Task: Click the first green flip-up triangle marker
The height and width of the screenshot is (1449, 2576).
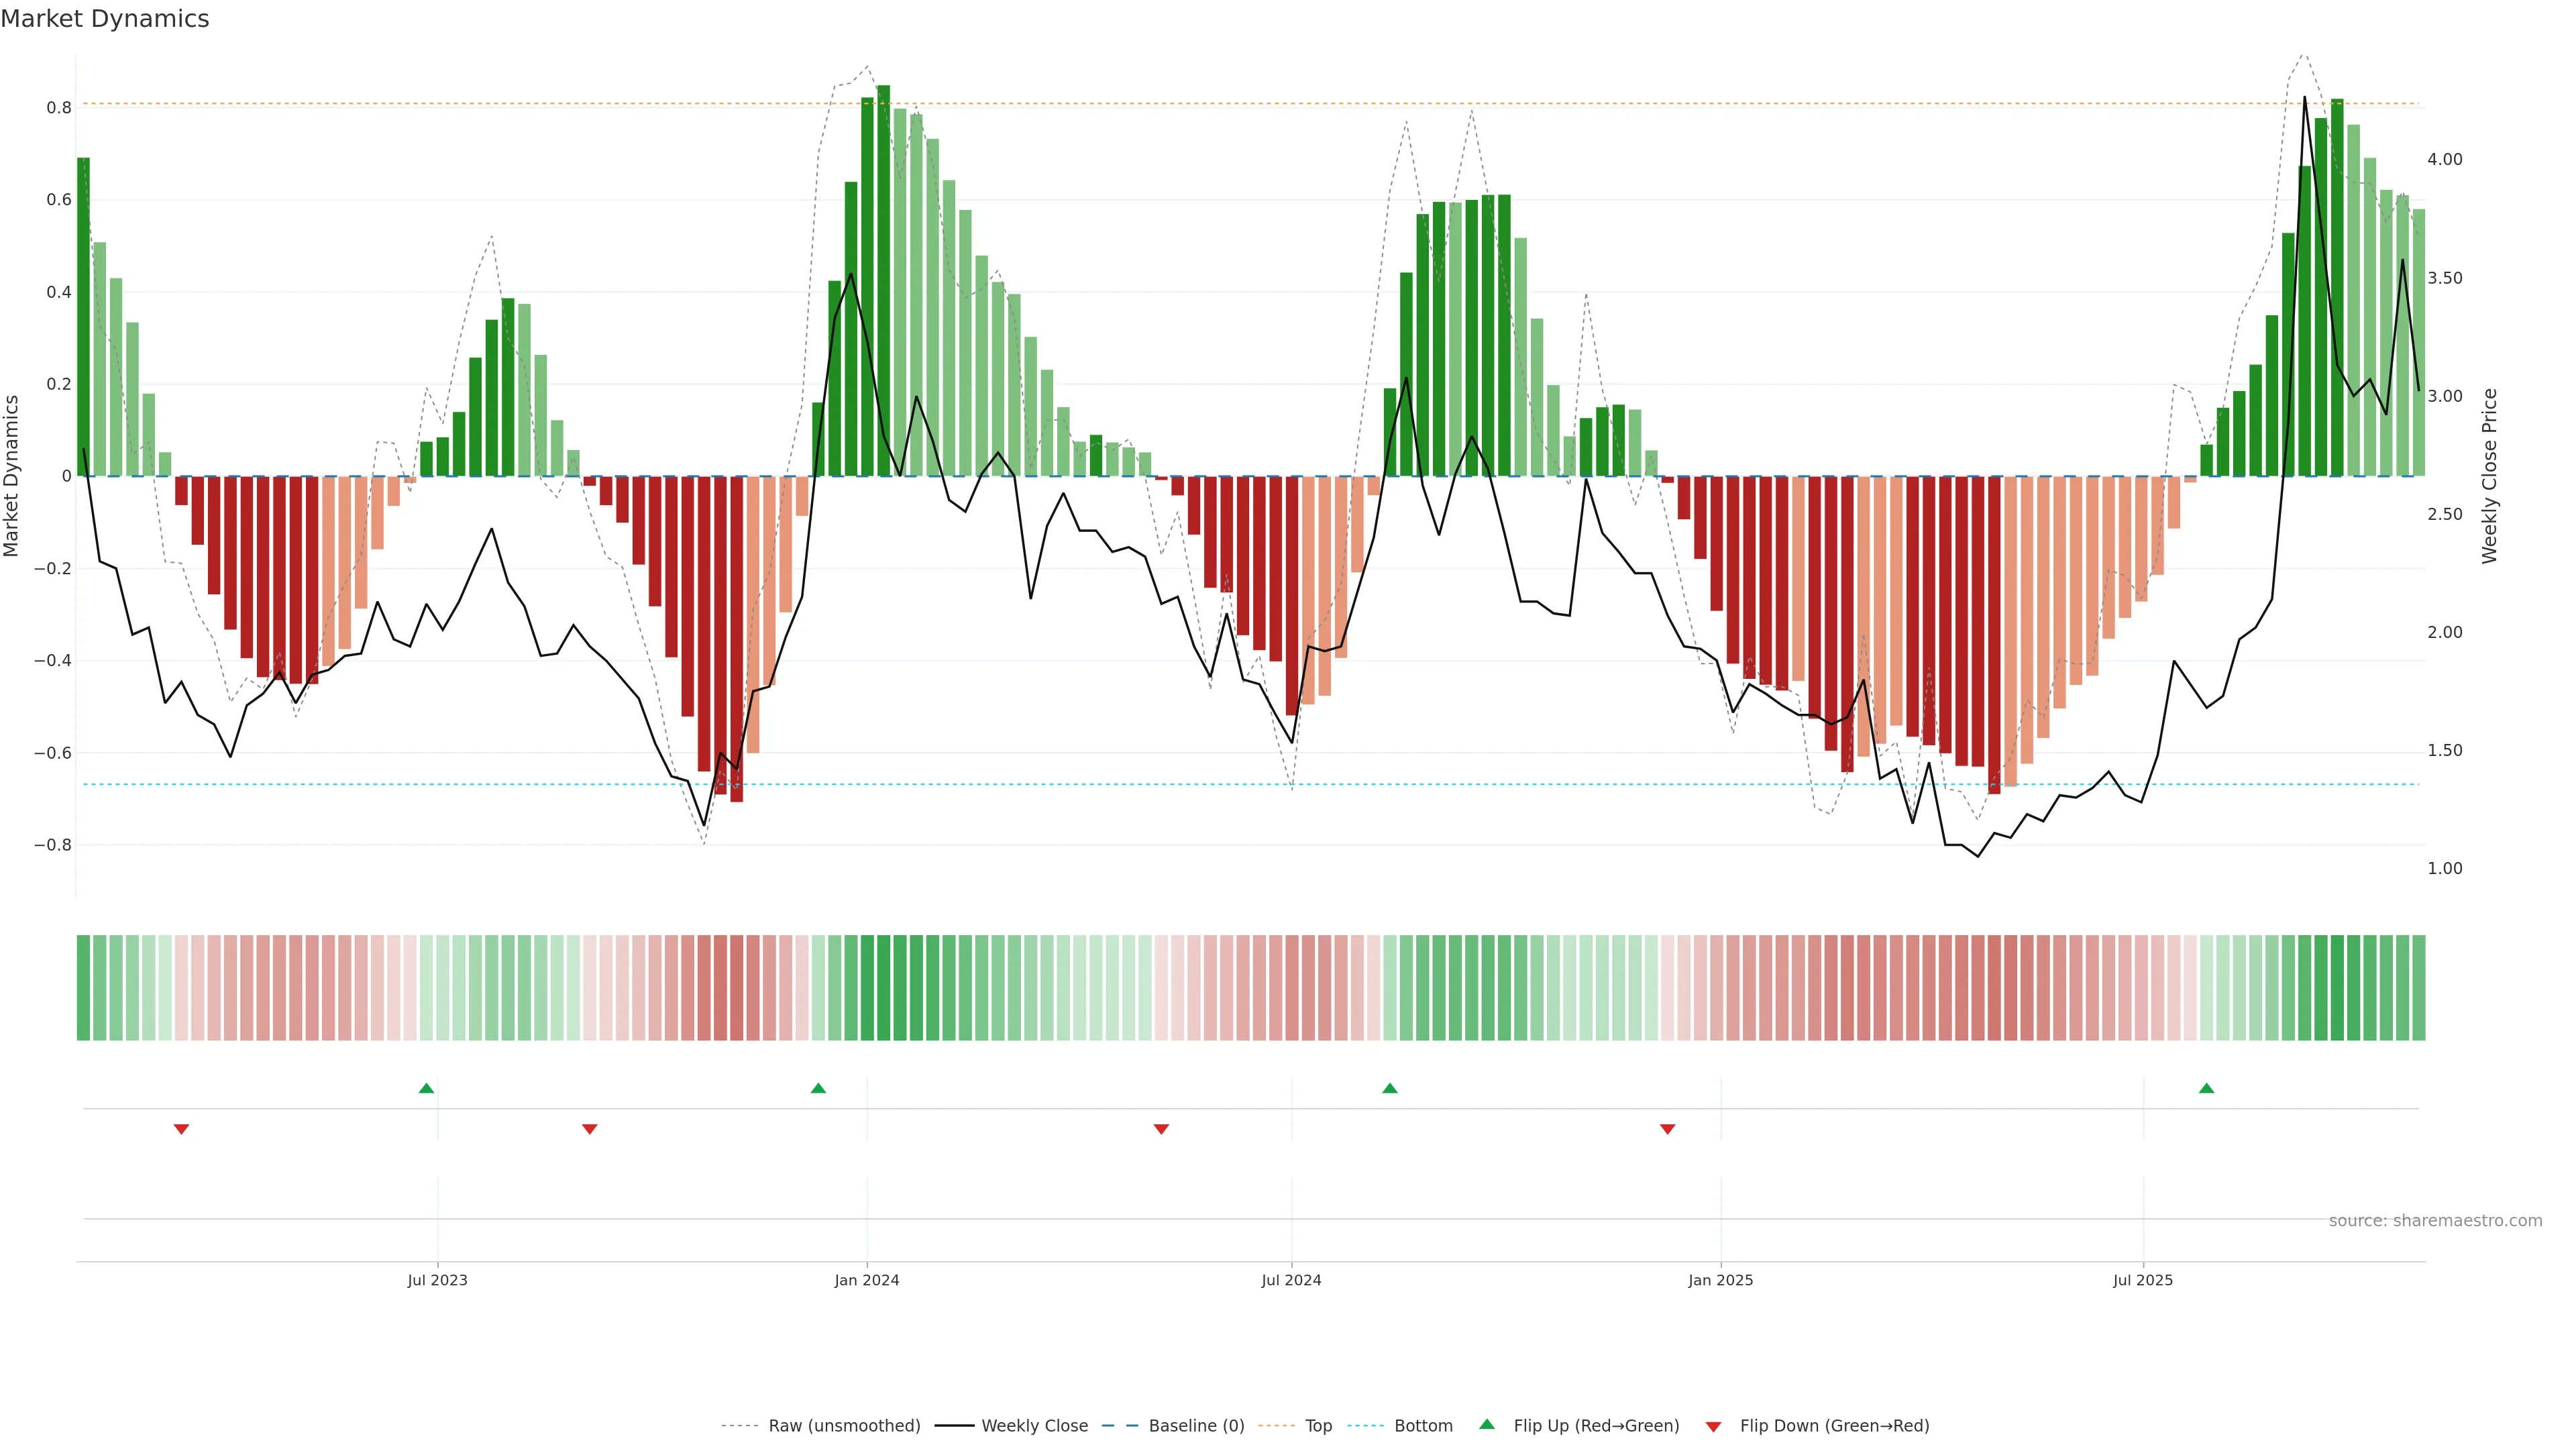Action: (426, 1088)
